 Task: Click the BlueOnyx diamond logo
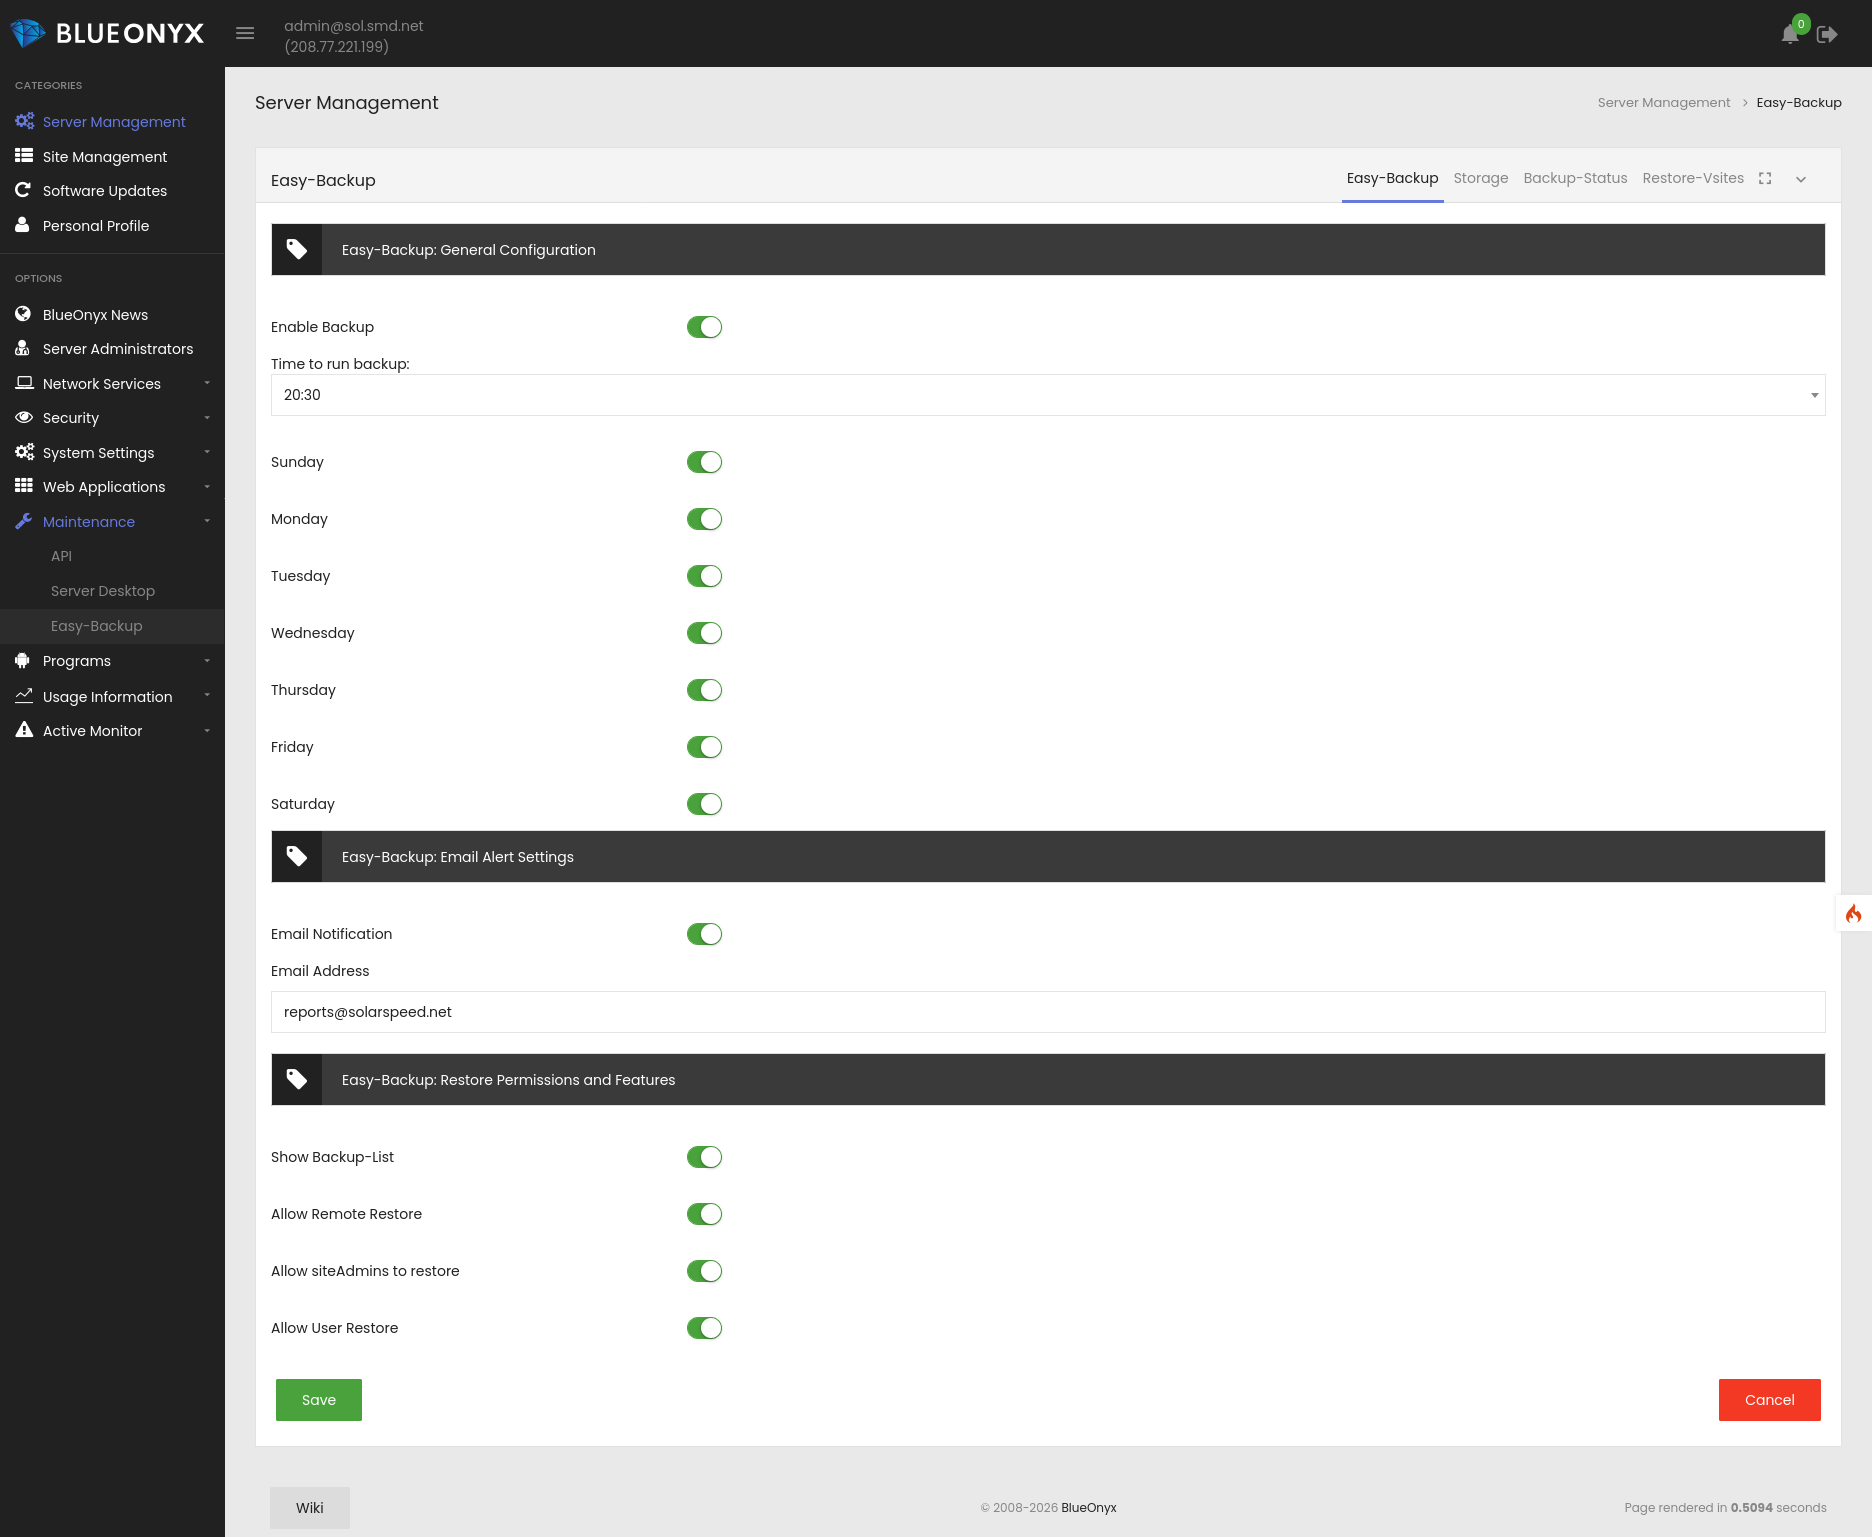(x=27, y=33)
